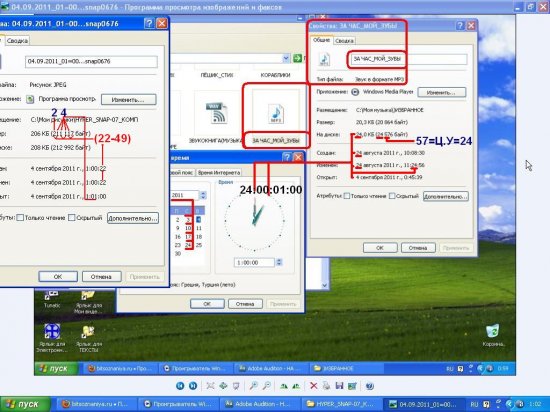Select the Ярлык для ТЕКСТЫ desktop shortcut

pos(88,339)
